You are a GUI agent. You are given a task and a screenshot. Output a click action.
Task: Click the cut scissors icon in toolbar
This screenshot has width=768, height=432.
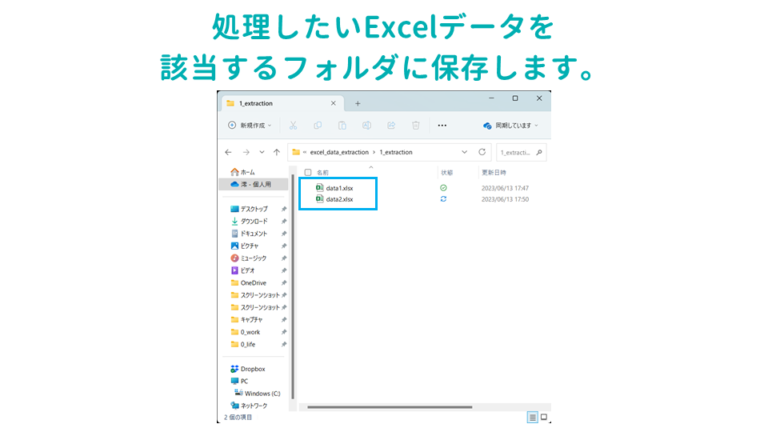point(293,126)
